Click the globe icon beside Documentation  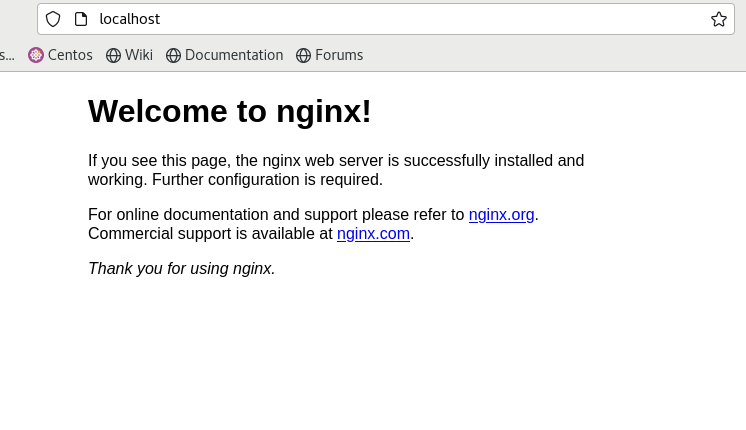pos(173,55)
